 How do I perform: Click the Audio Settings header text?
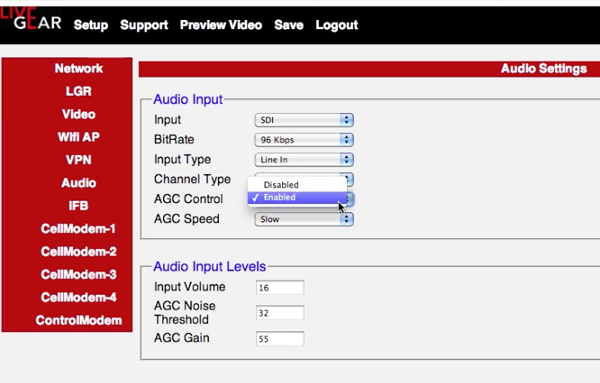pos(544,69)
